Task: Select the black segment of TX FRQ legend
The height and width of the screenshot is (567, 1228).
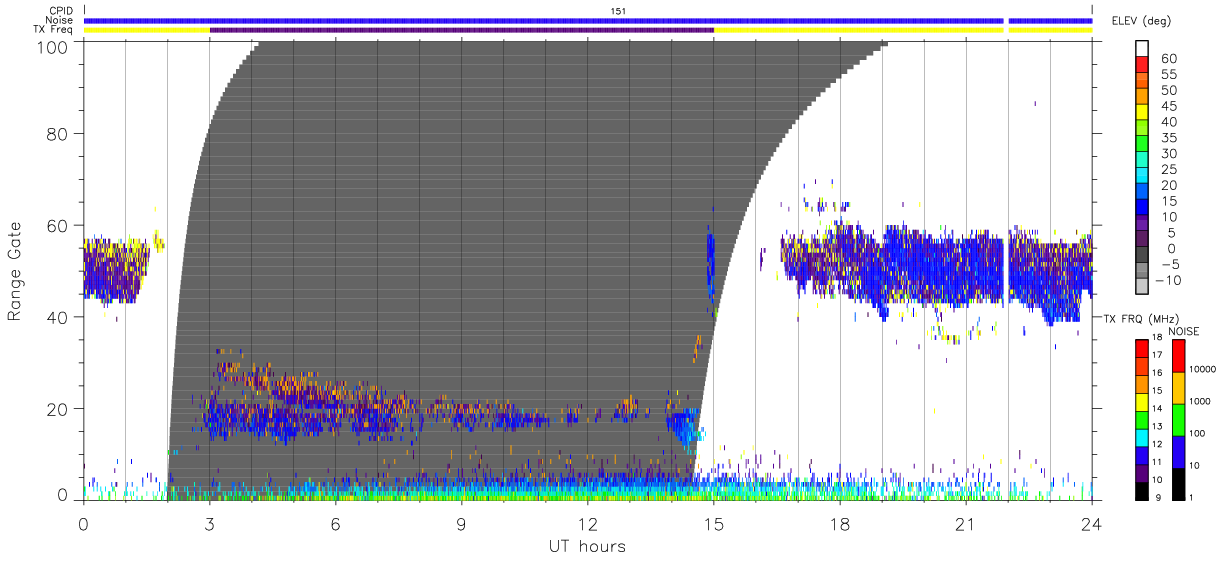Action: pos(1143,489)
